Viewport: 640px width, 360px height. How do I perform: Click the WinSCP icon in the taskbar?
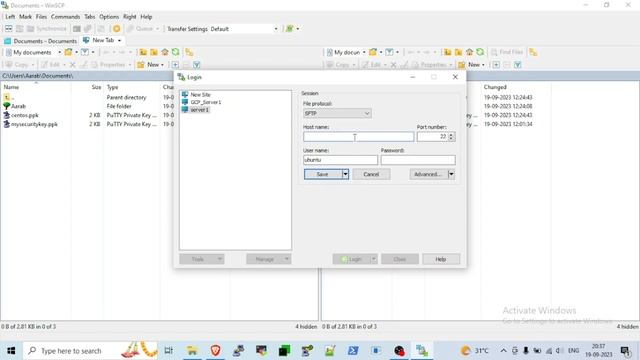pyautogui.click(x=422, y=350)
